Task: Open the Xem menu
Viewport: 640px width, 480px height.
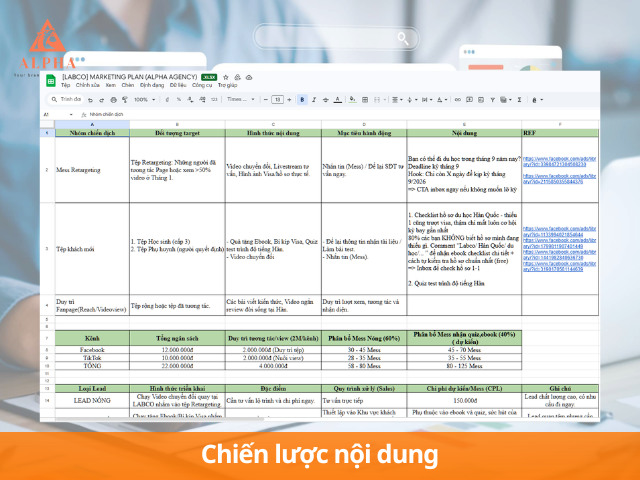Action: click(111, 85)
